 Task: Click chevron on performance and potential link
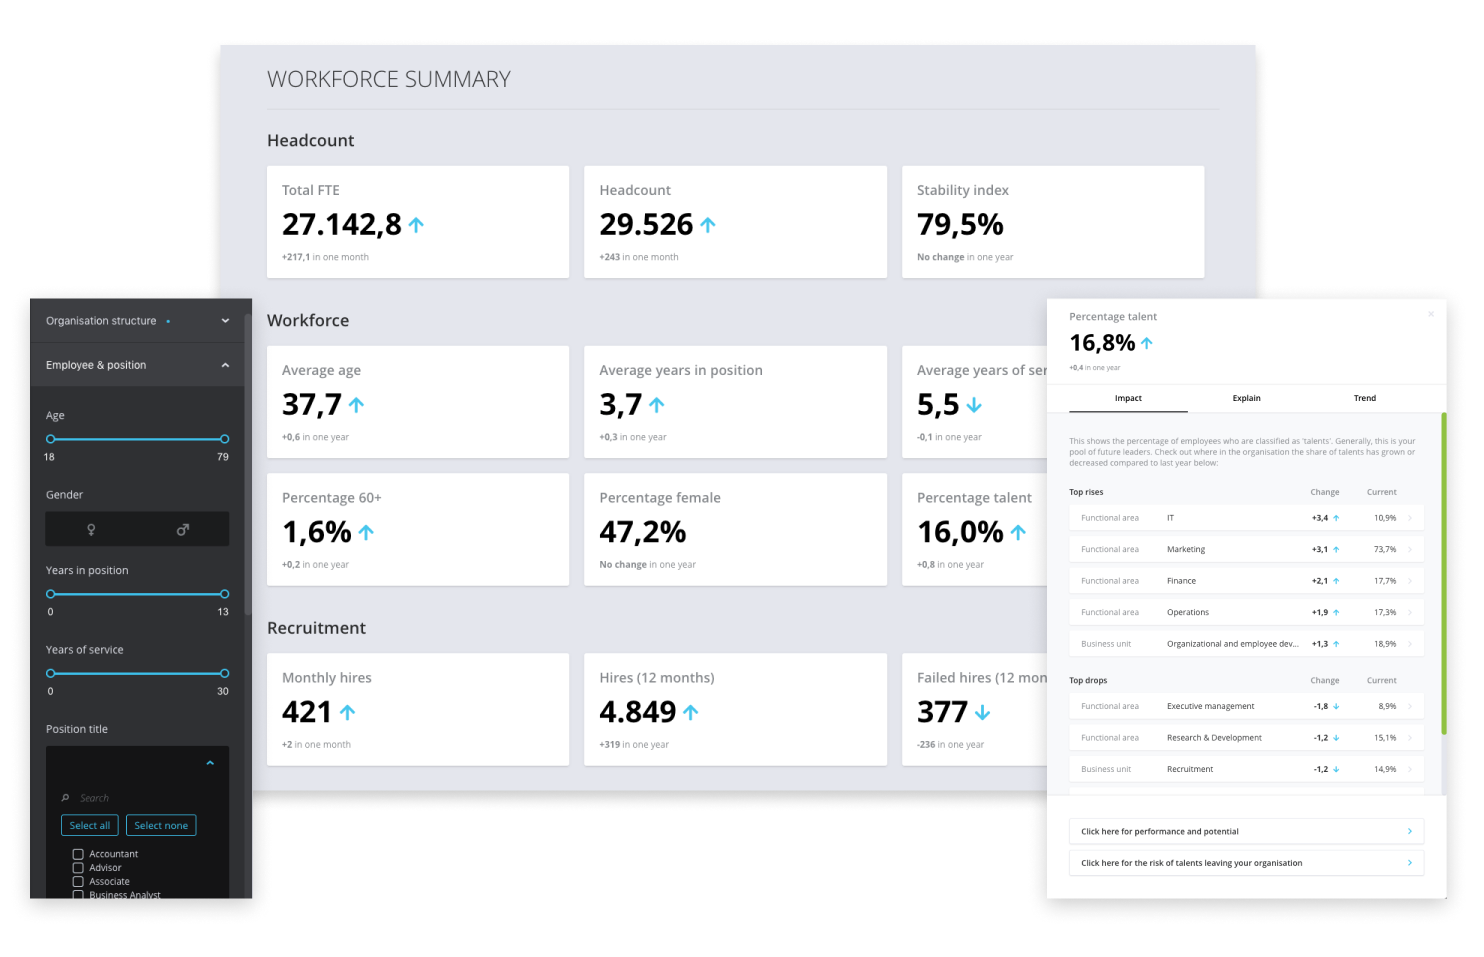click(x=1411, y=831)
